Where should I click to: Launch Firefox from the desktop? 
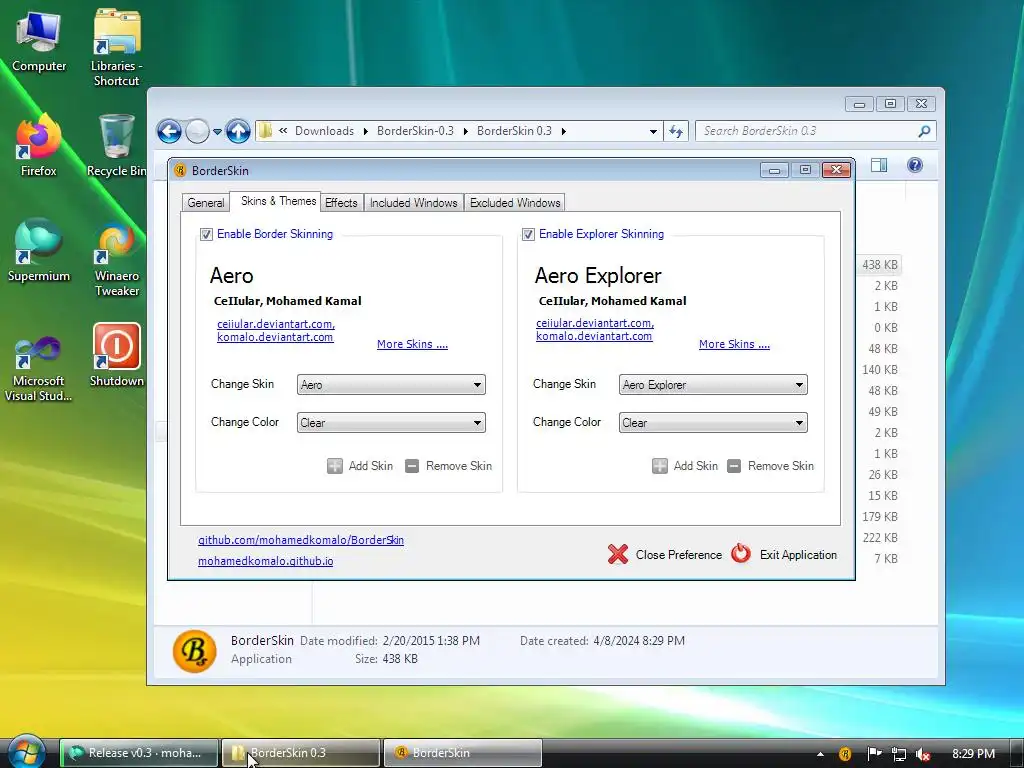pyautogui.click(x=39, y=146)
